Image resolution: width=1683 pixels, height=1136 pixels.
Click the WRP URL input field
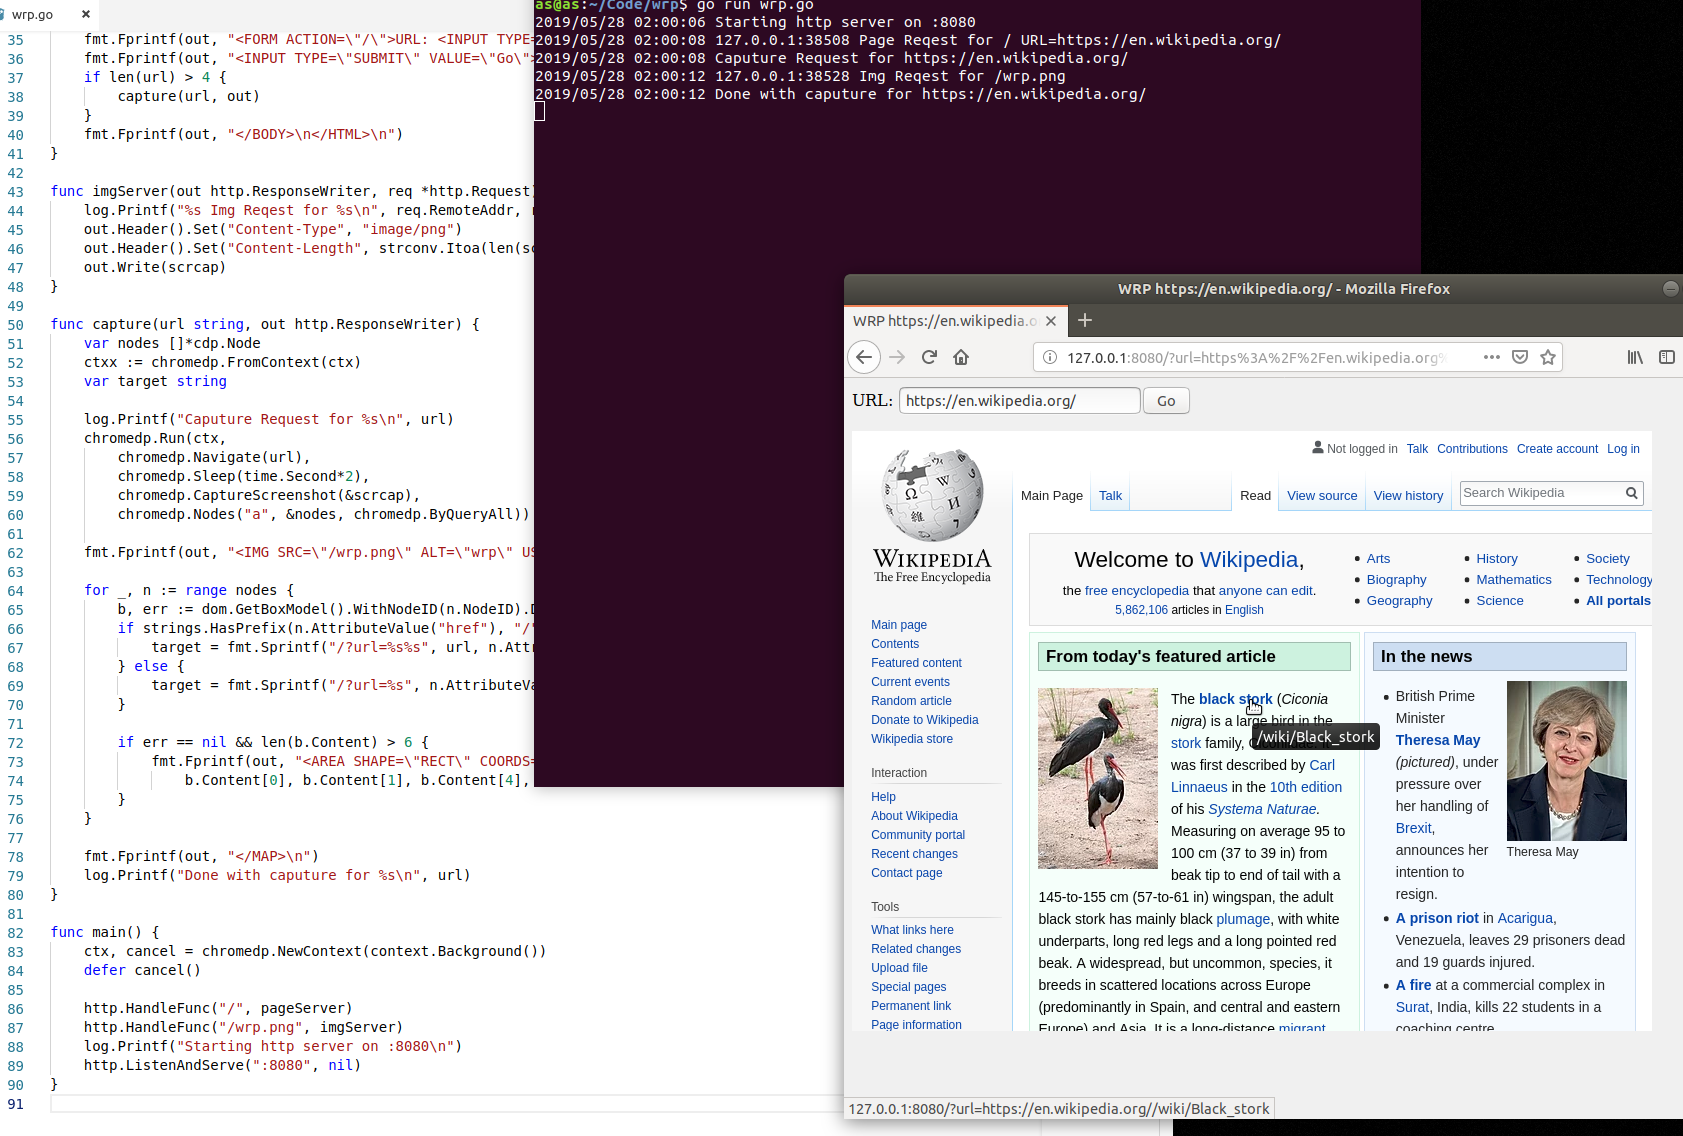tap(1019, 401)
